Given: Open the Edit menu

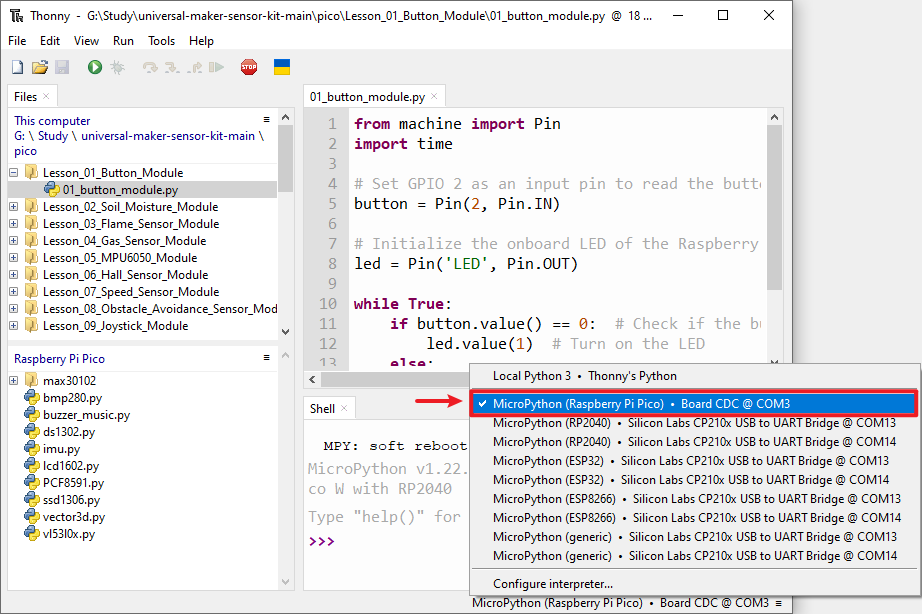Looking at the screenshot, I should click(50, 41).
